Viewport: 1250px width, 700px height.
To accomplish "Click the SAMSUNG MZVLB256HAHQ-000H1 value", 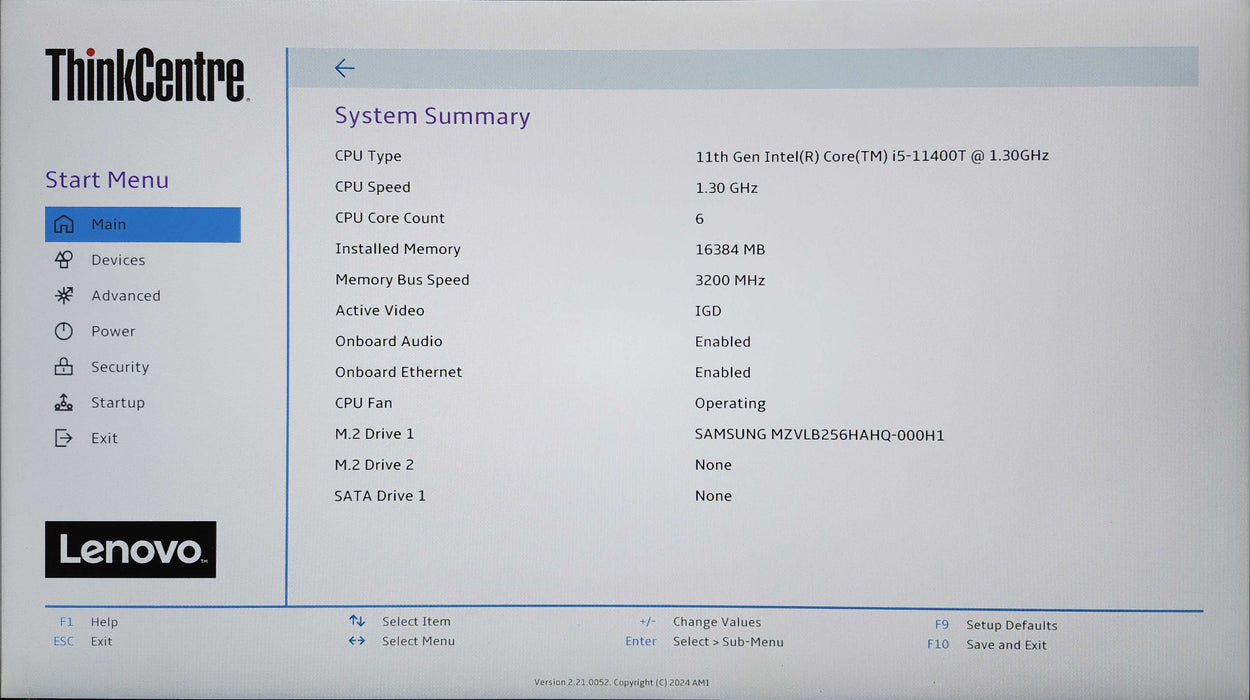I will [820, 435].
